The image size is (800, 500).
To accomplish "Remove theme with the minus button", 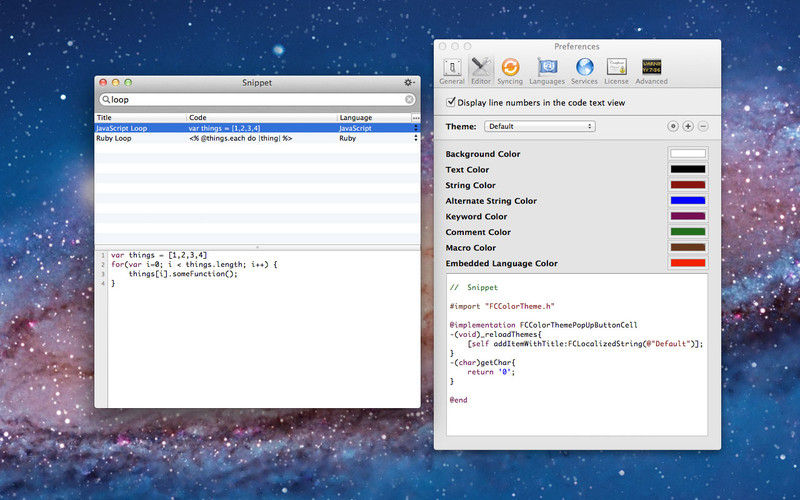I will [x=703, y=126].
